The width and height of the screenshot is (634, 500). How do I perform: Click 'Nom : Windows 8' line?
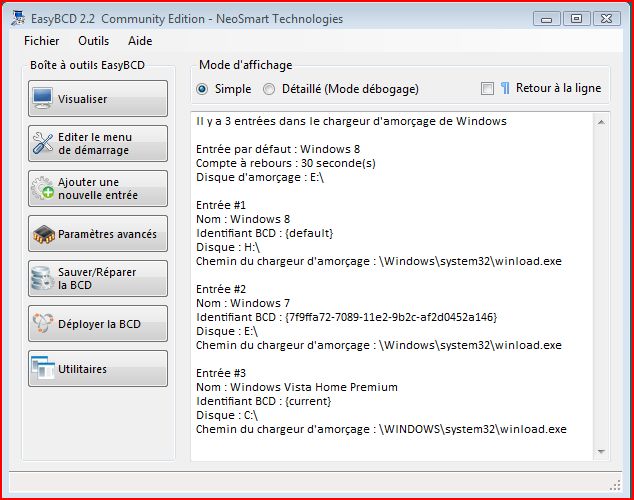tap(243, 219)
